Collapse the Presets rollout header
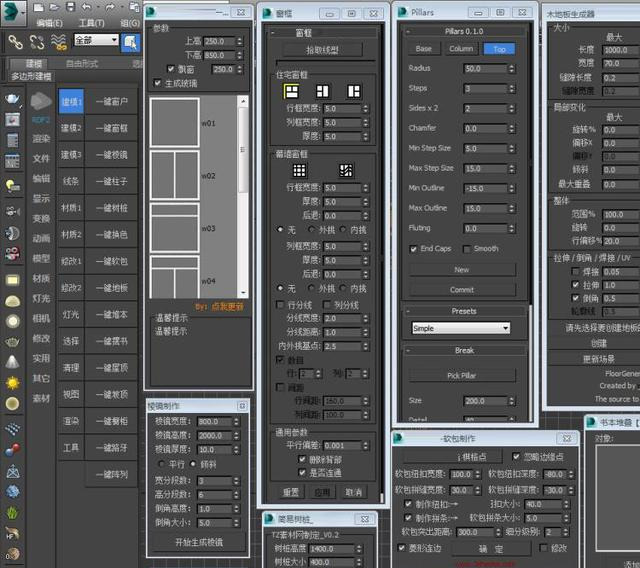640x568 pixels. [463, 311]
